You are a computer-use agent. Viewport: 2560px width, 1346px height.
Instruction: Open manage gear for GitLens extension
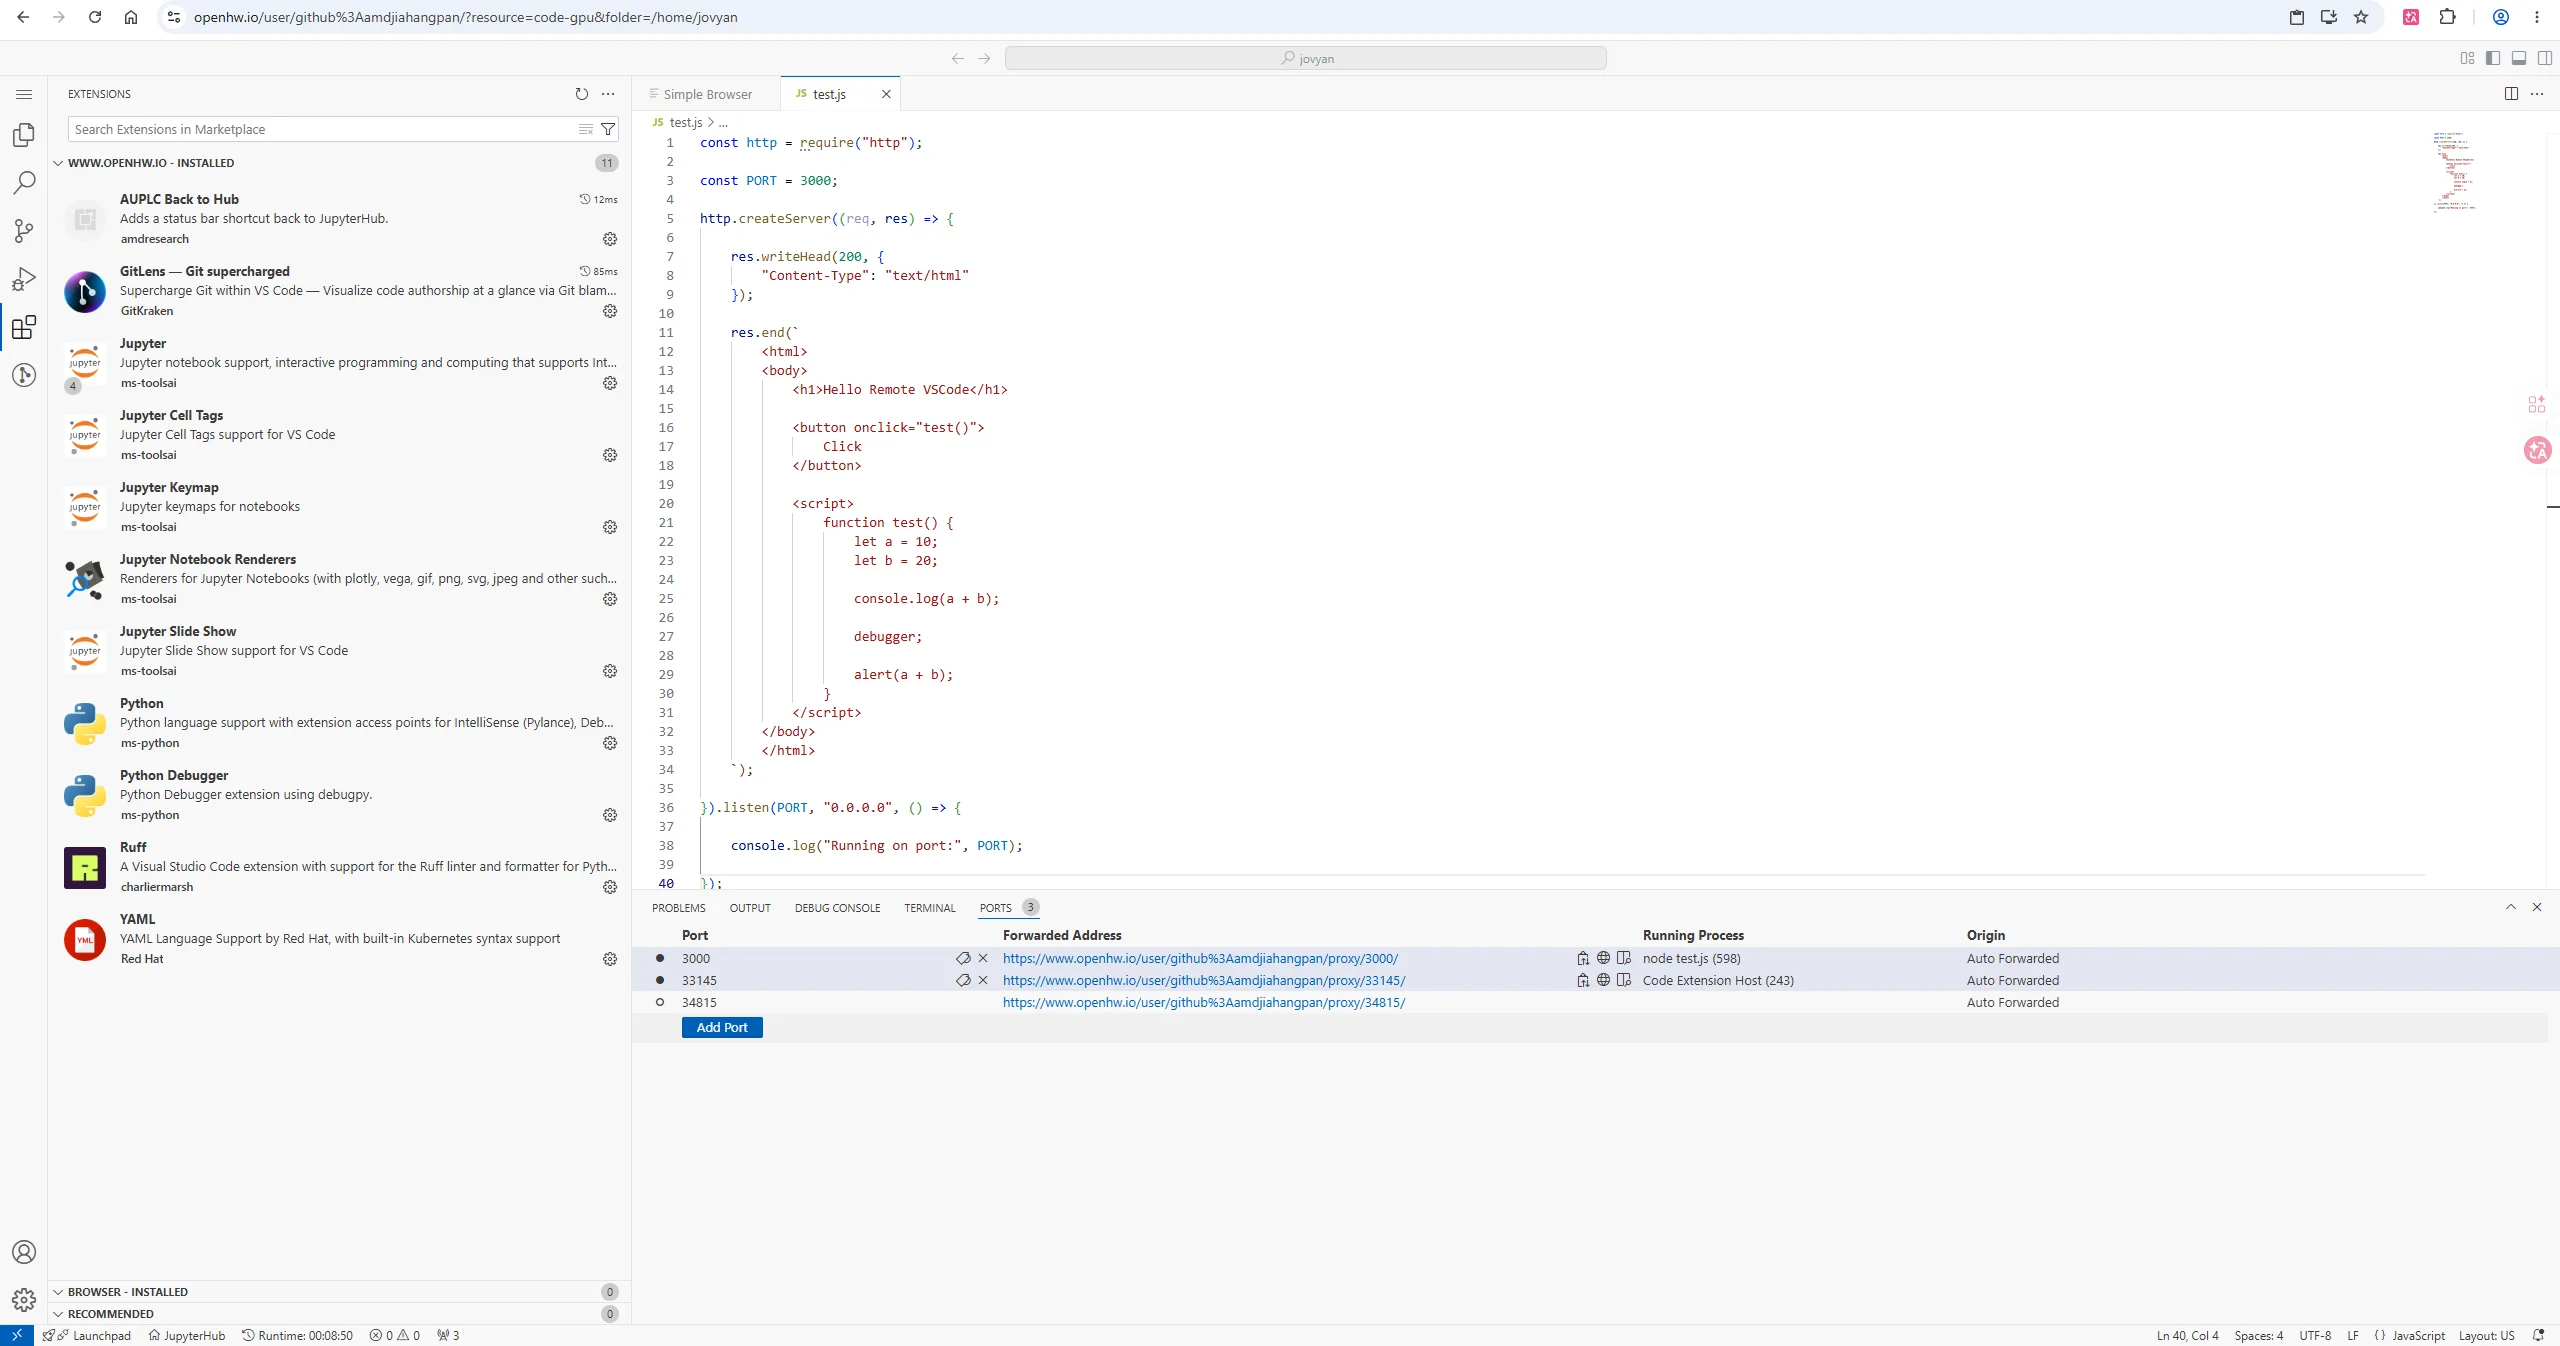610,311
